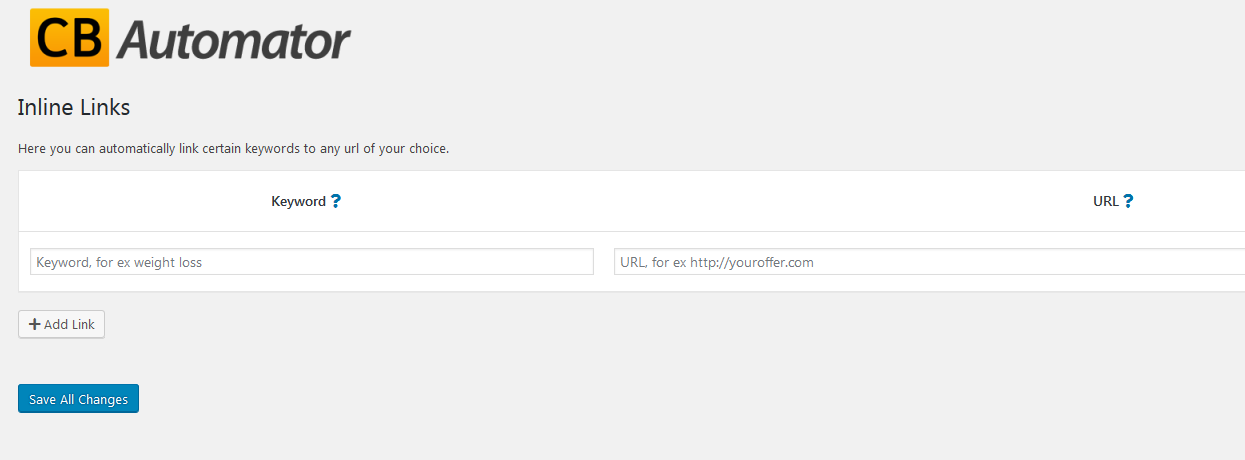Click the Keyword column help question mark
The image size is (1245, 460).
click(x=336, y=201)
